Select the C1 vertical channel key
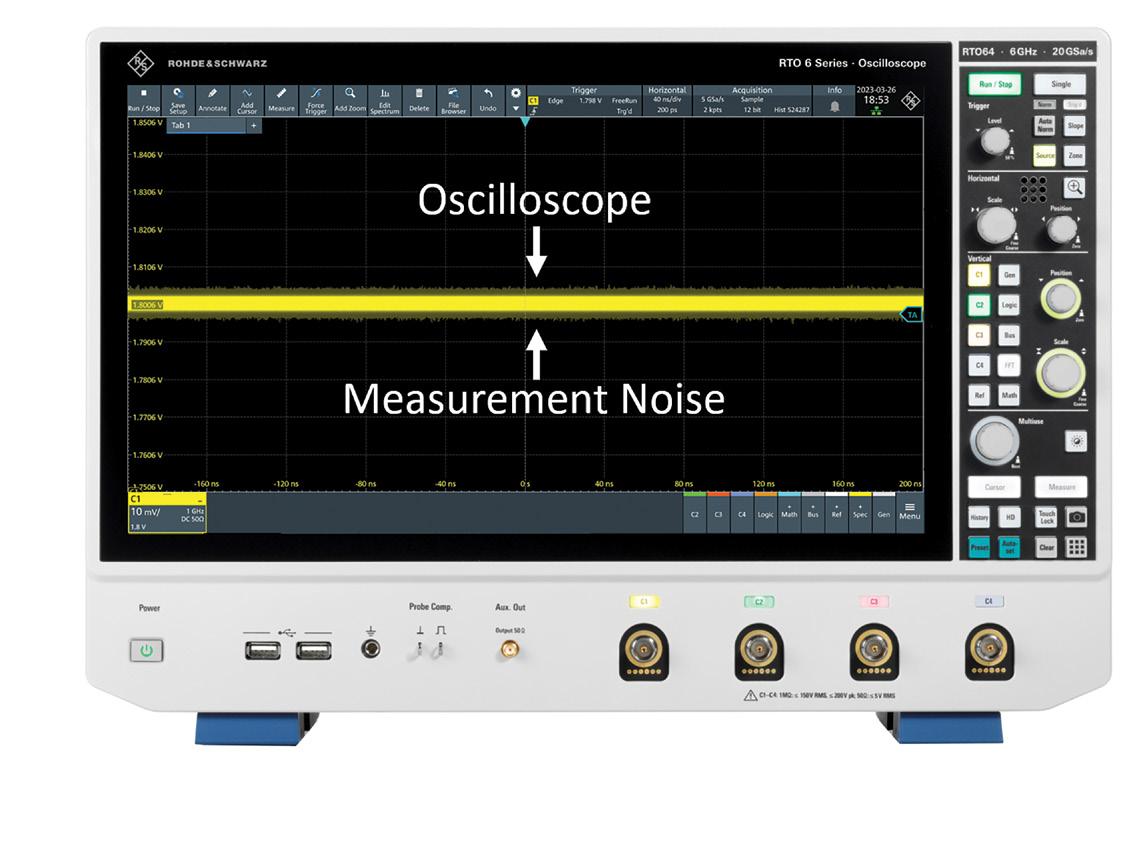The width and height of the screenshot is (1133, 856). pyautogui.click(x=979, y=274)
